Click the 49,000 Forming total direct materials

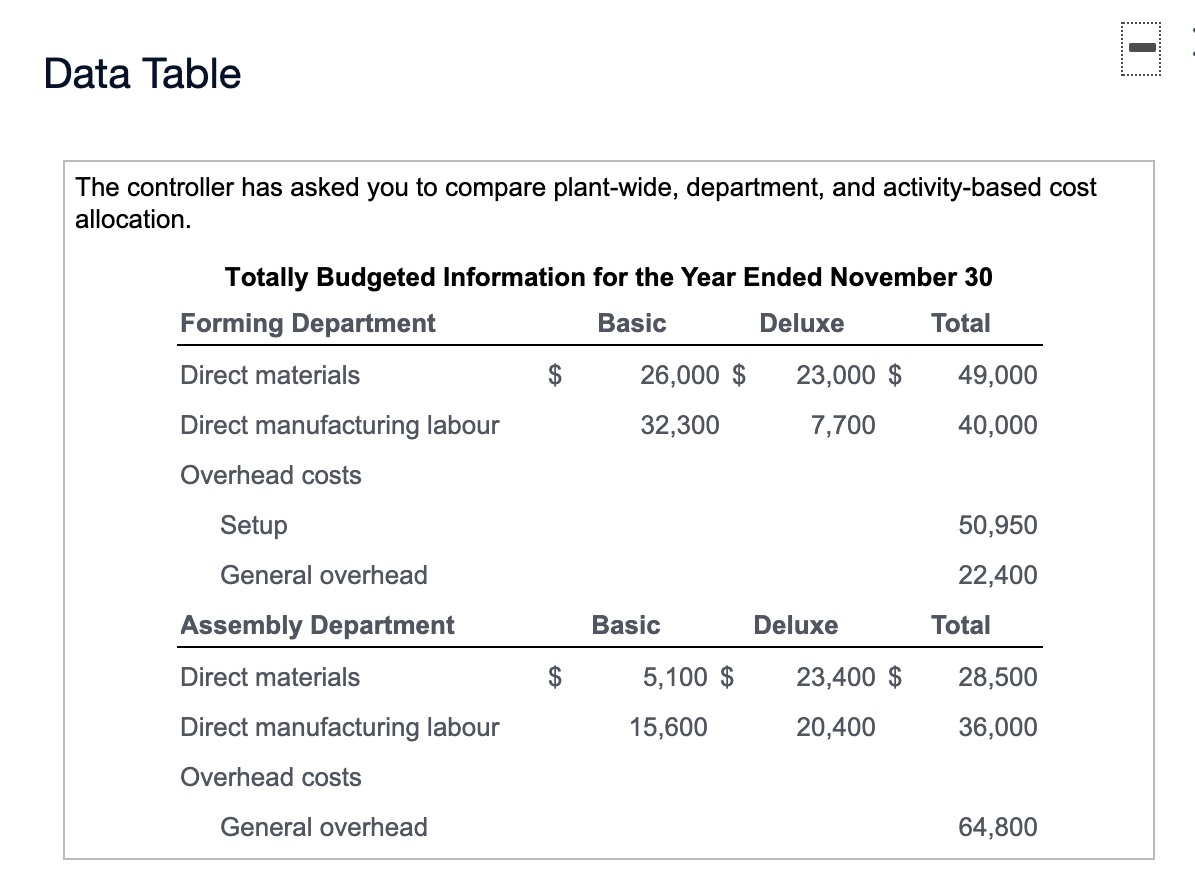point(997,375)
